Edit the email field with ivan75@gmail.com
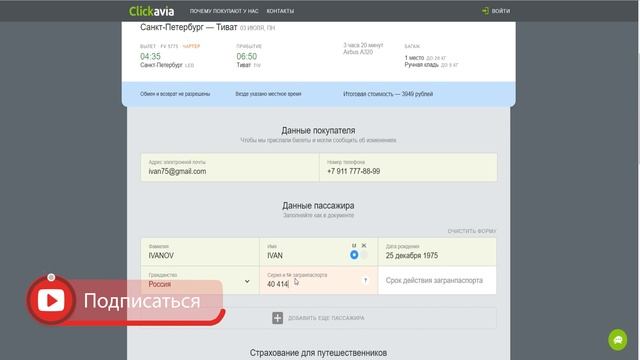Screen dimensions: 640x360 230,167
